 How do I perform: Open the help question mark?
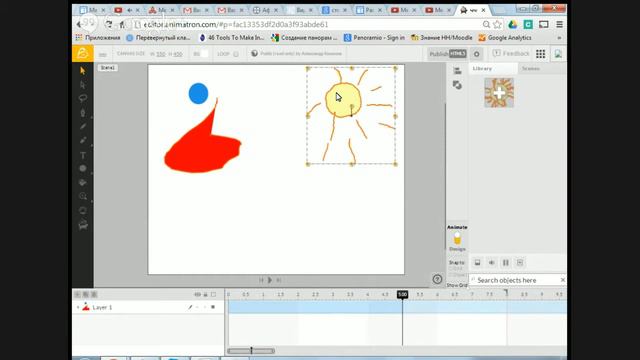pyautogui.click(x=437, y=279)
